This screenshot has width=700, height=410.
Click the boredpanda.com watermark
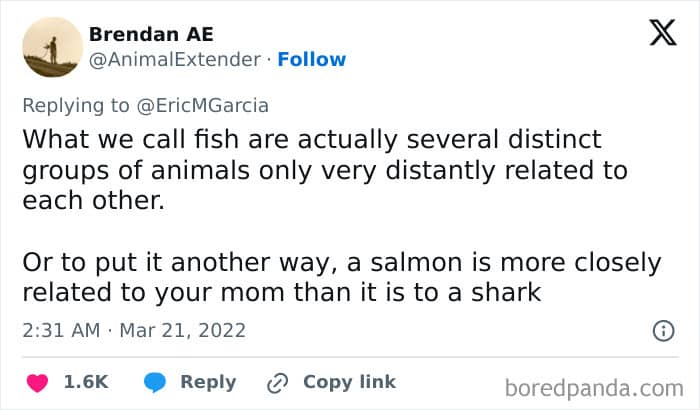[x=594, y=386]
